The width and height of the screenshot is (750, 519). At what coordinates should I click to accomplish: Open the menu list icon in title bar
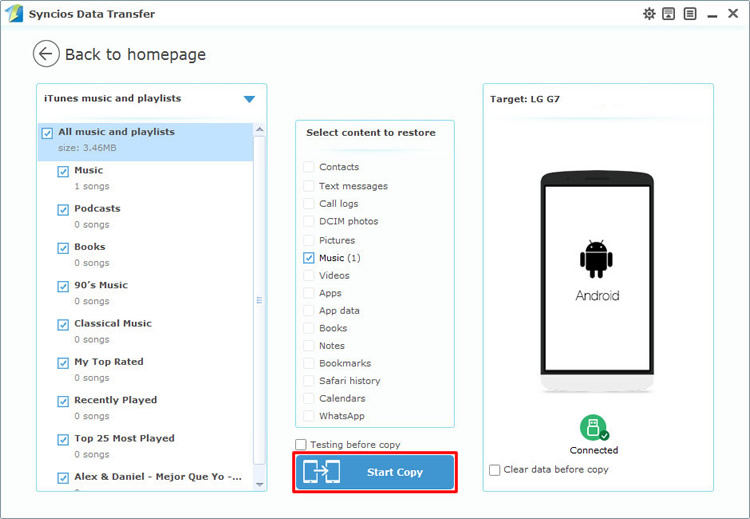pyautogui.click(x=690, y=13)
